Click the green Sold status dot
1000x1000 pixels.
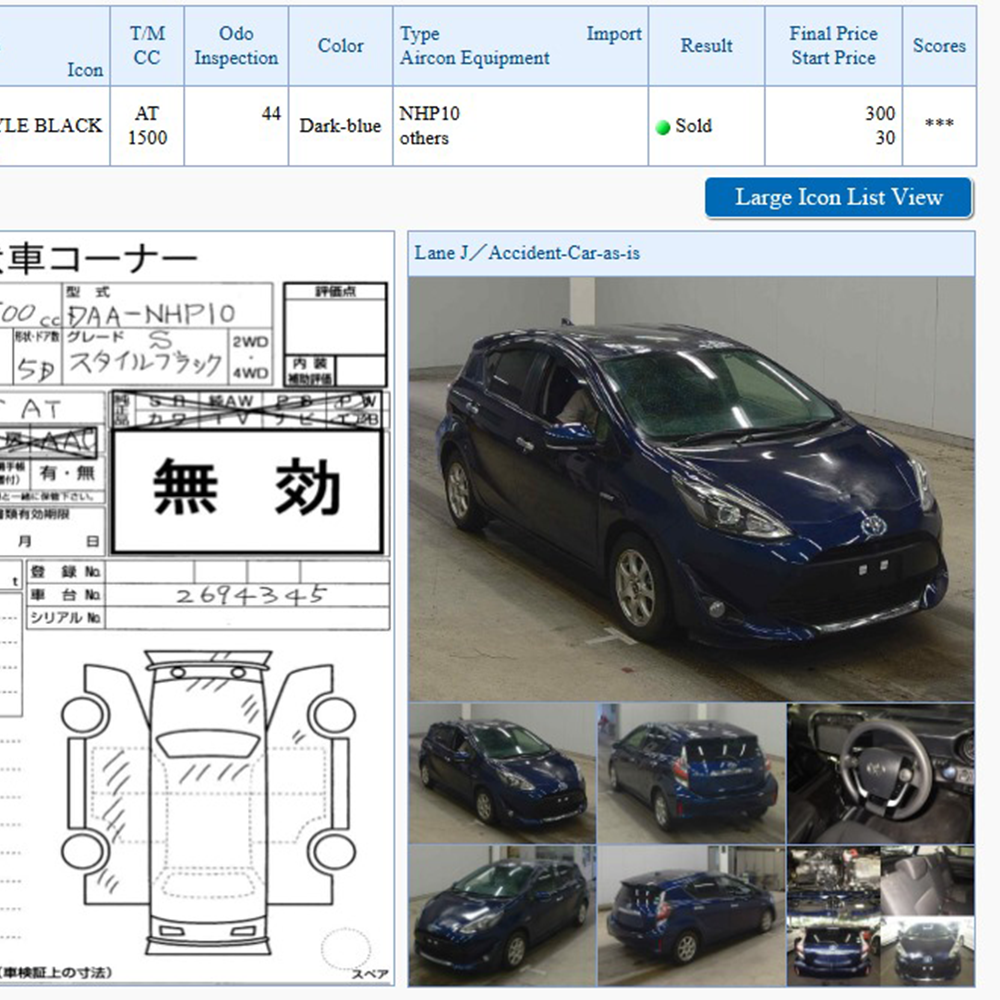[x=662, y=127]
